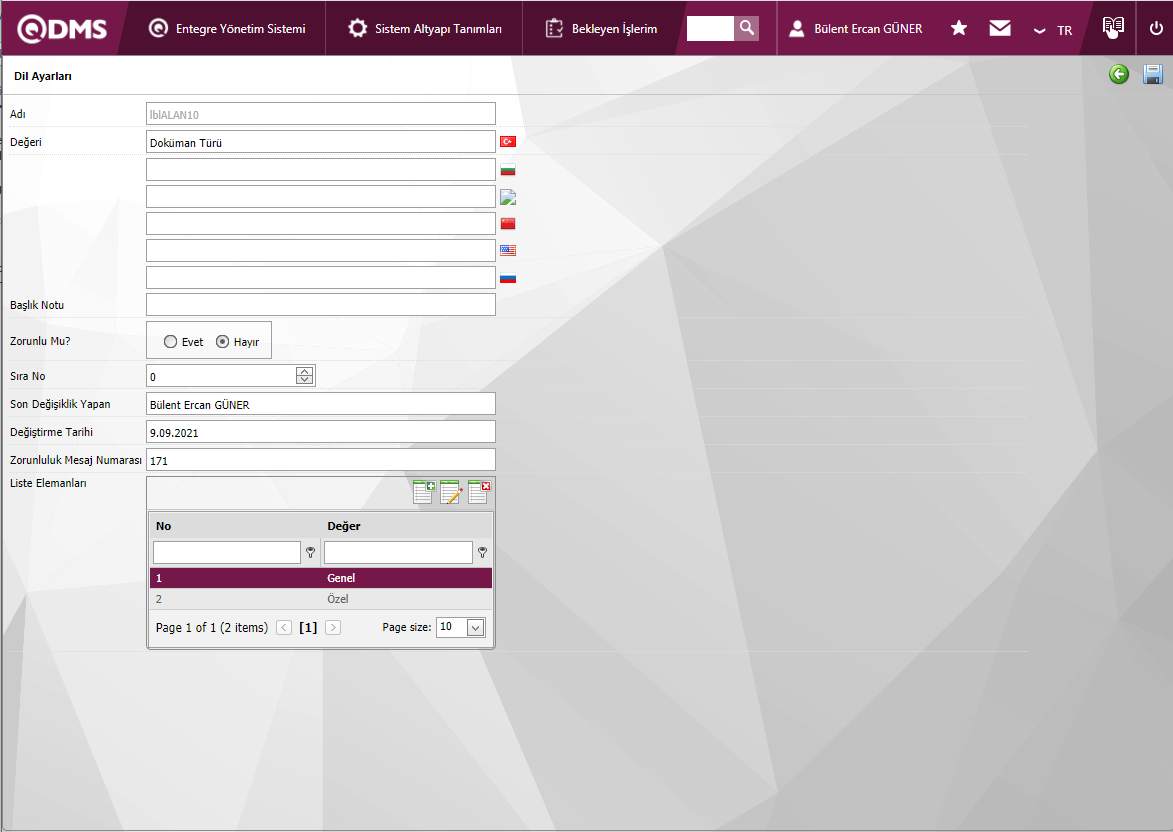
Task: Click Zorunluluk Mesaj Numarası field
Action: click(x=321, y=459)
